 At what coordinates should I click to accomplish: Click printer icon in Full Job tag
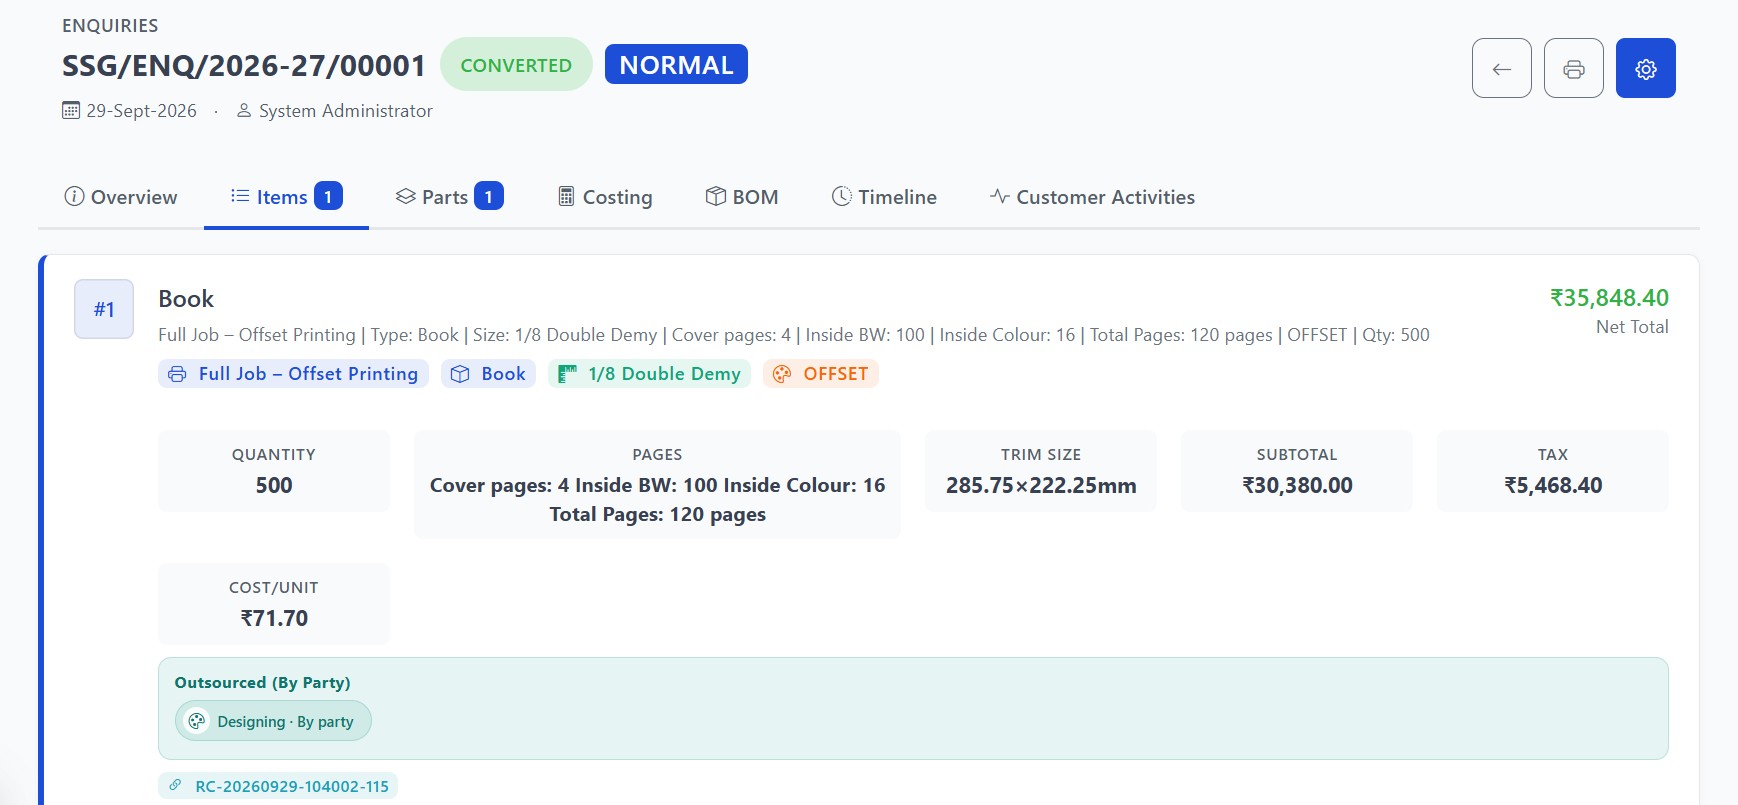(177, 374)
